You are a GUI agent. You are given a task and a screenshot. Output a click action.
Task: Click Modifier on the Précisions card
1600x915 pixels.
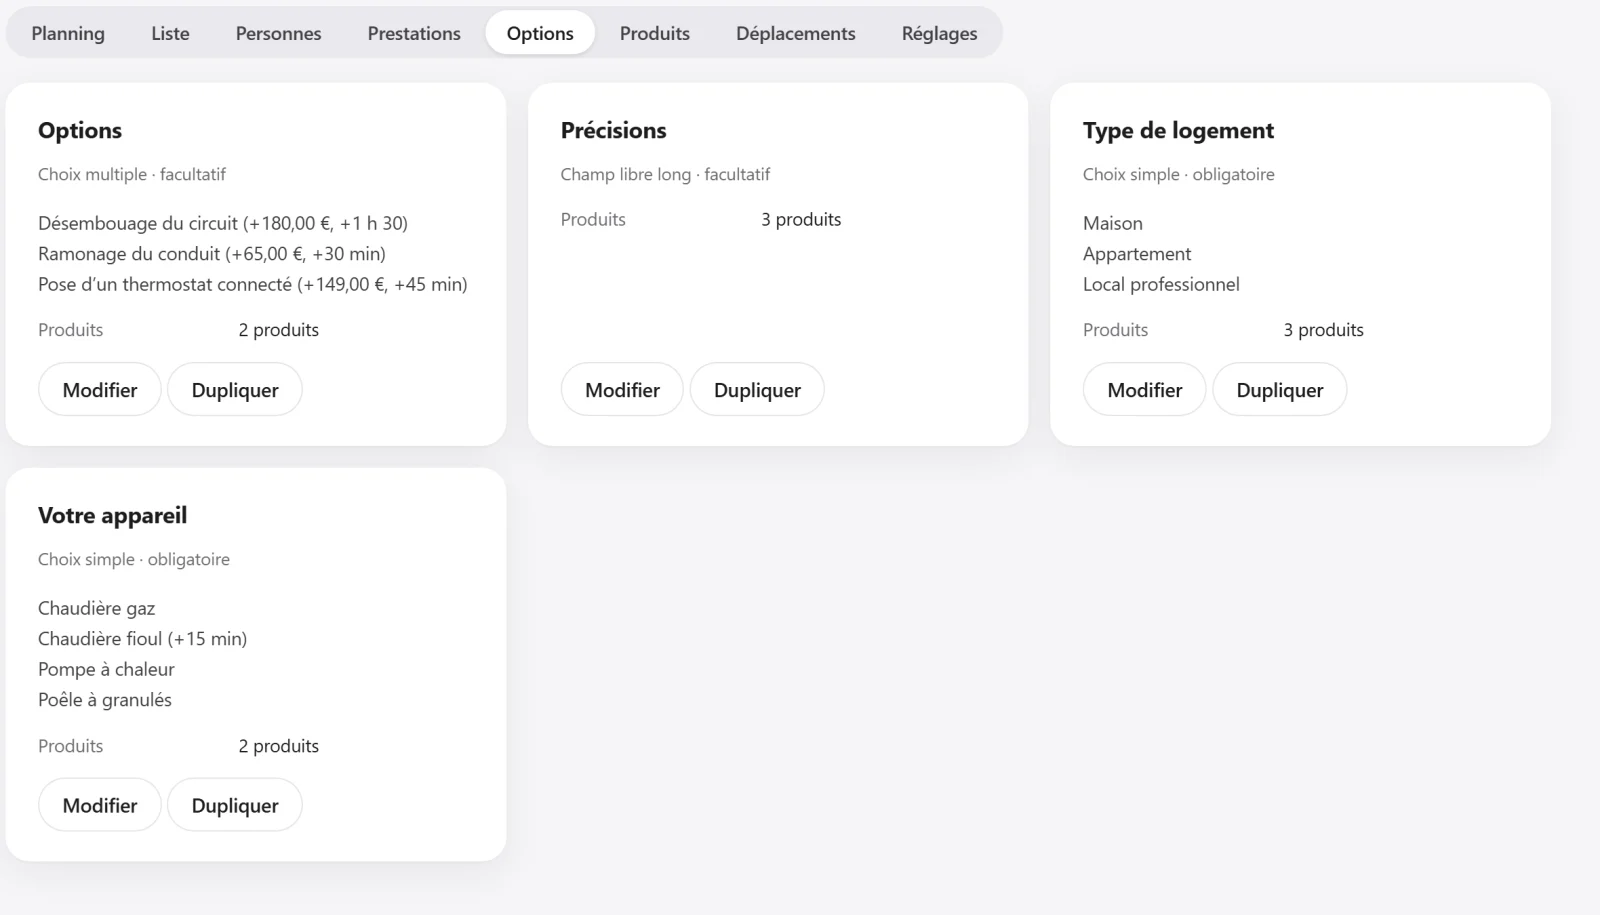point(622,390)
